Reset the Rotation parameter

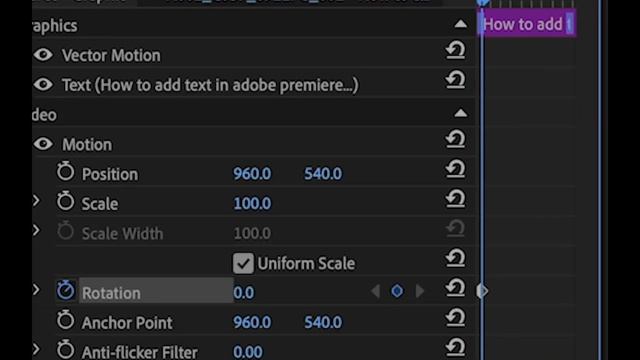(x=456, y=288)
